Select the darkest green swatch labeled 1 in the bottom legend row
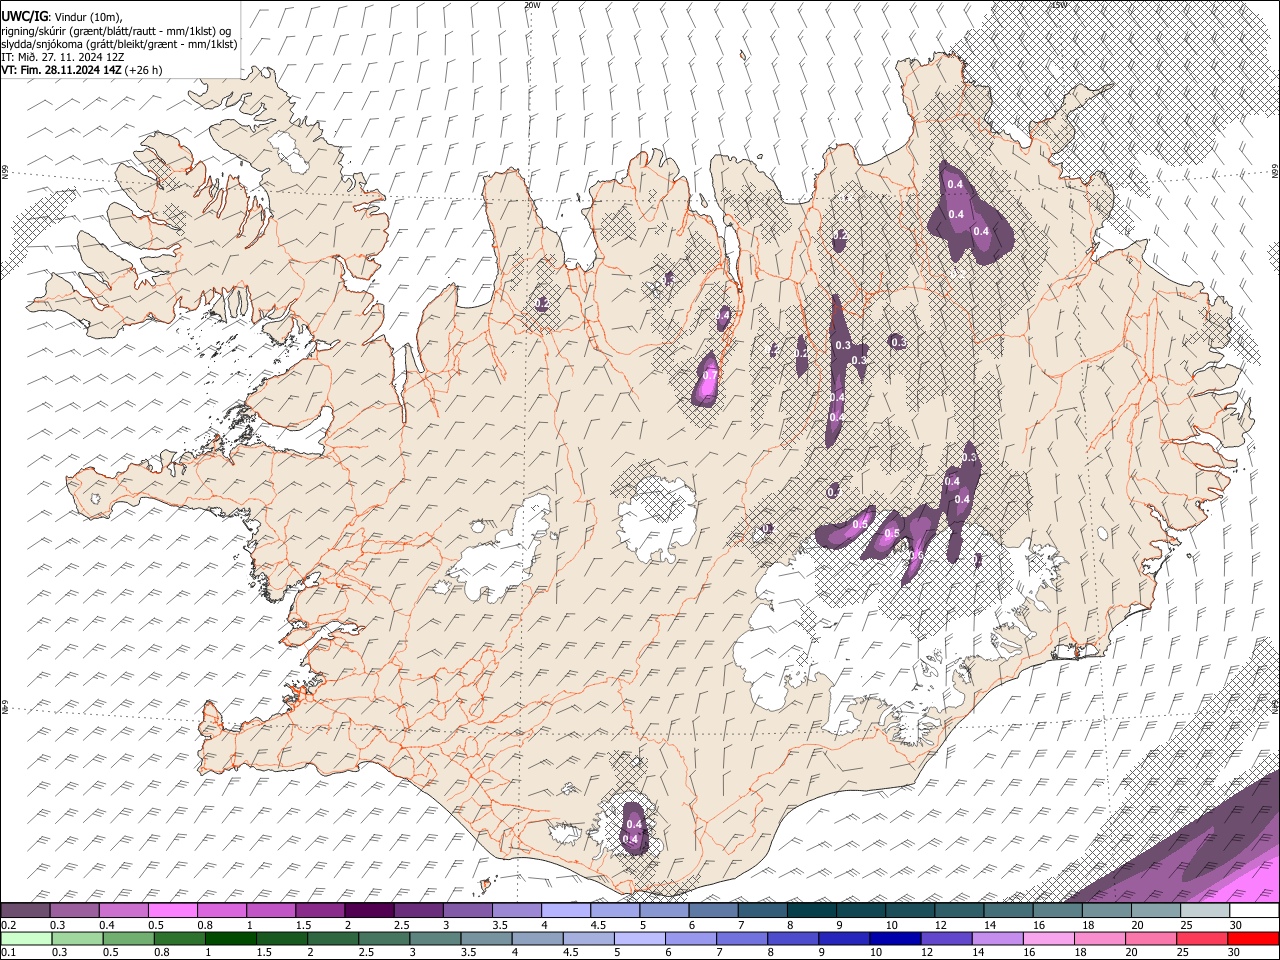The width and height of the screenshot is (1280, 960). tap(230, 938)
